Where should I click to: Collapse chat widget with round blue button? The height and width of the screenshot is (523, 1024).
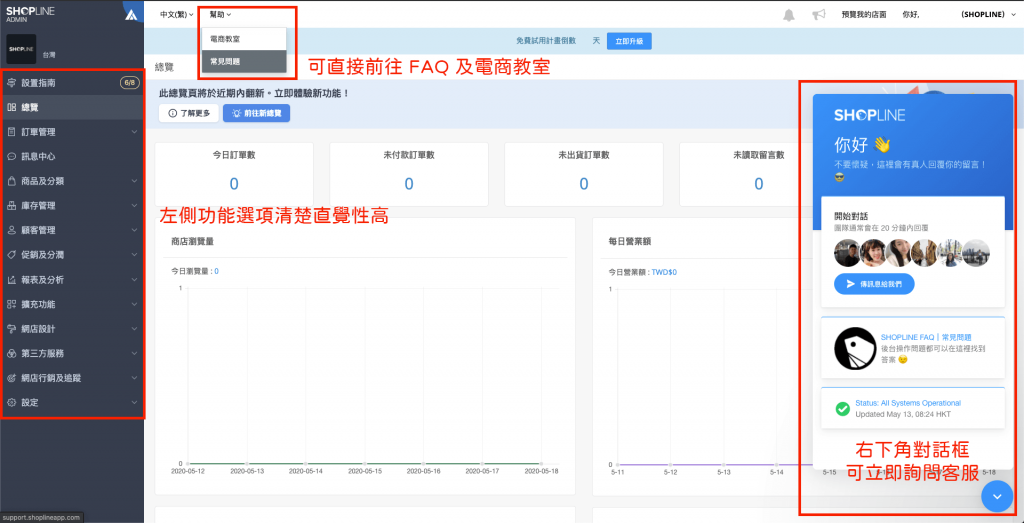pyautogui.click(x=997, y=496)
